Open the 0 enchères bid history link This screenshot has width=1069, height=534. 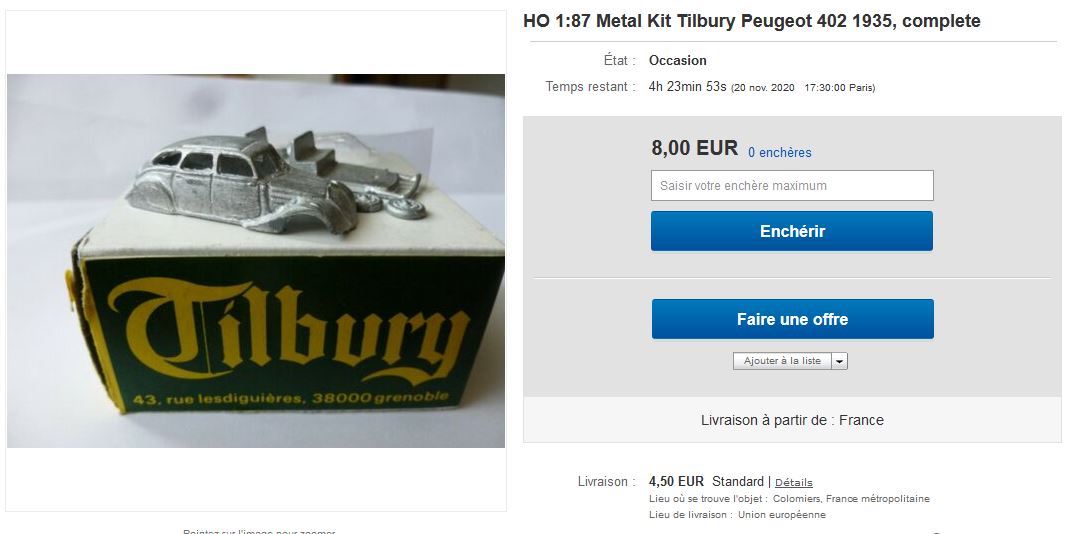[x=779, y=153]
